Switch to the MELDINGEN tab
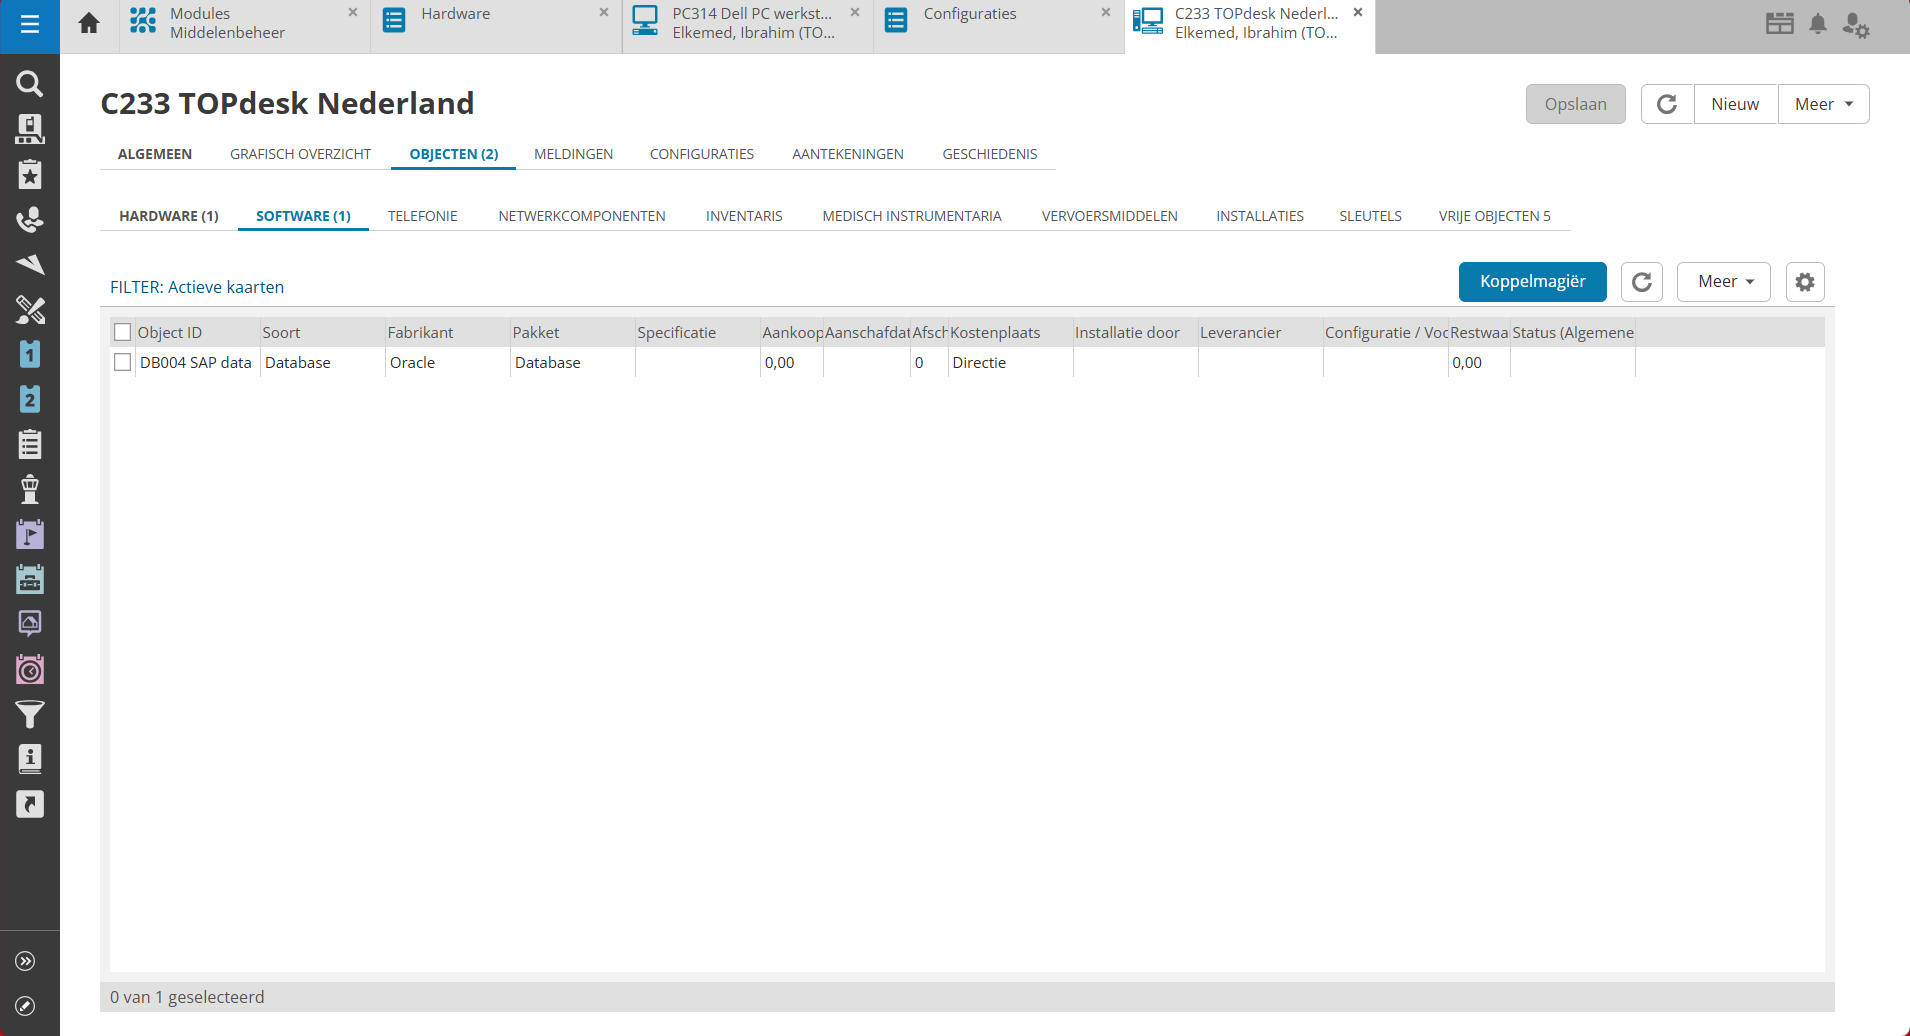1910x1036 pixels. tap(573, 154)
